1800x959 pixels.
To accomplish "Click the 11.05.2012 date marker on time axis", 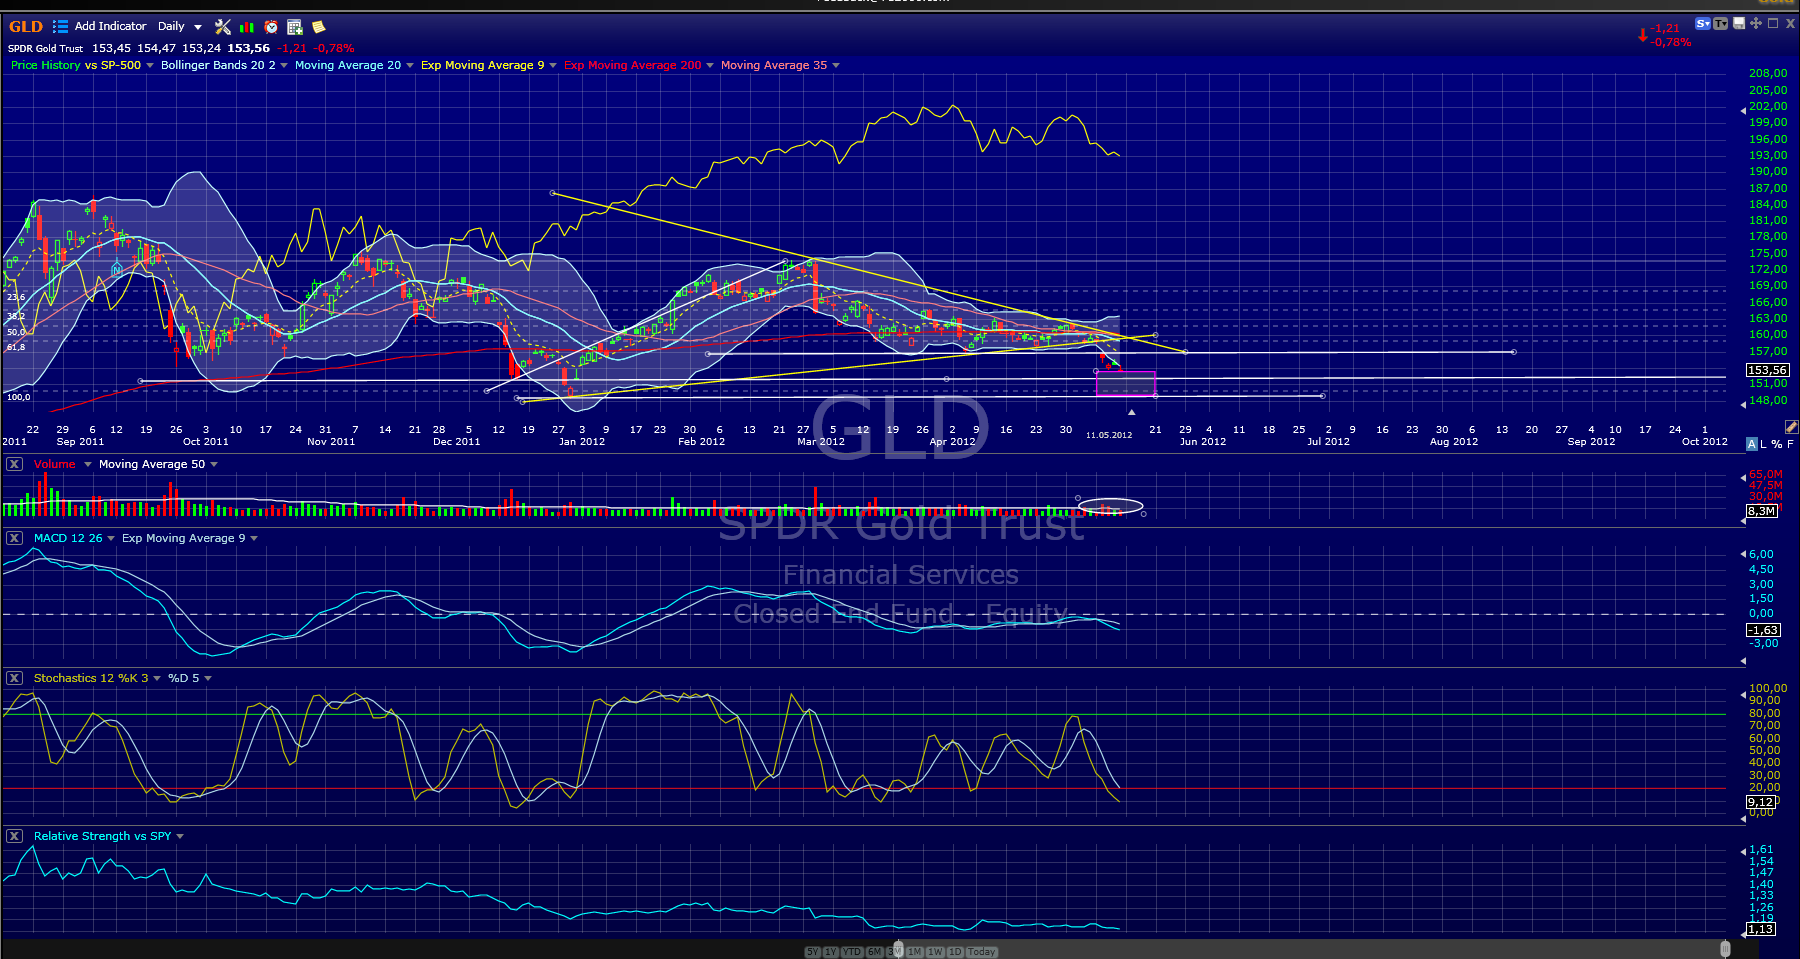I will 1109,435.
